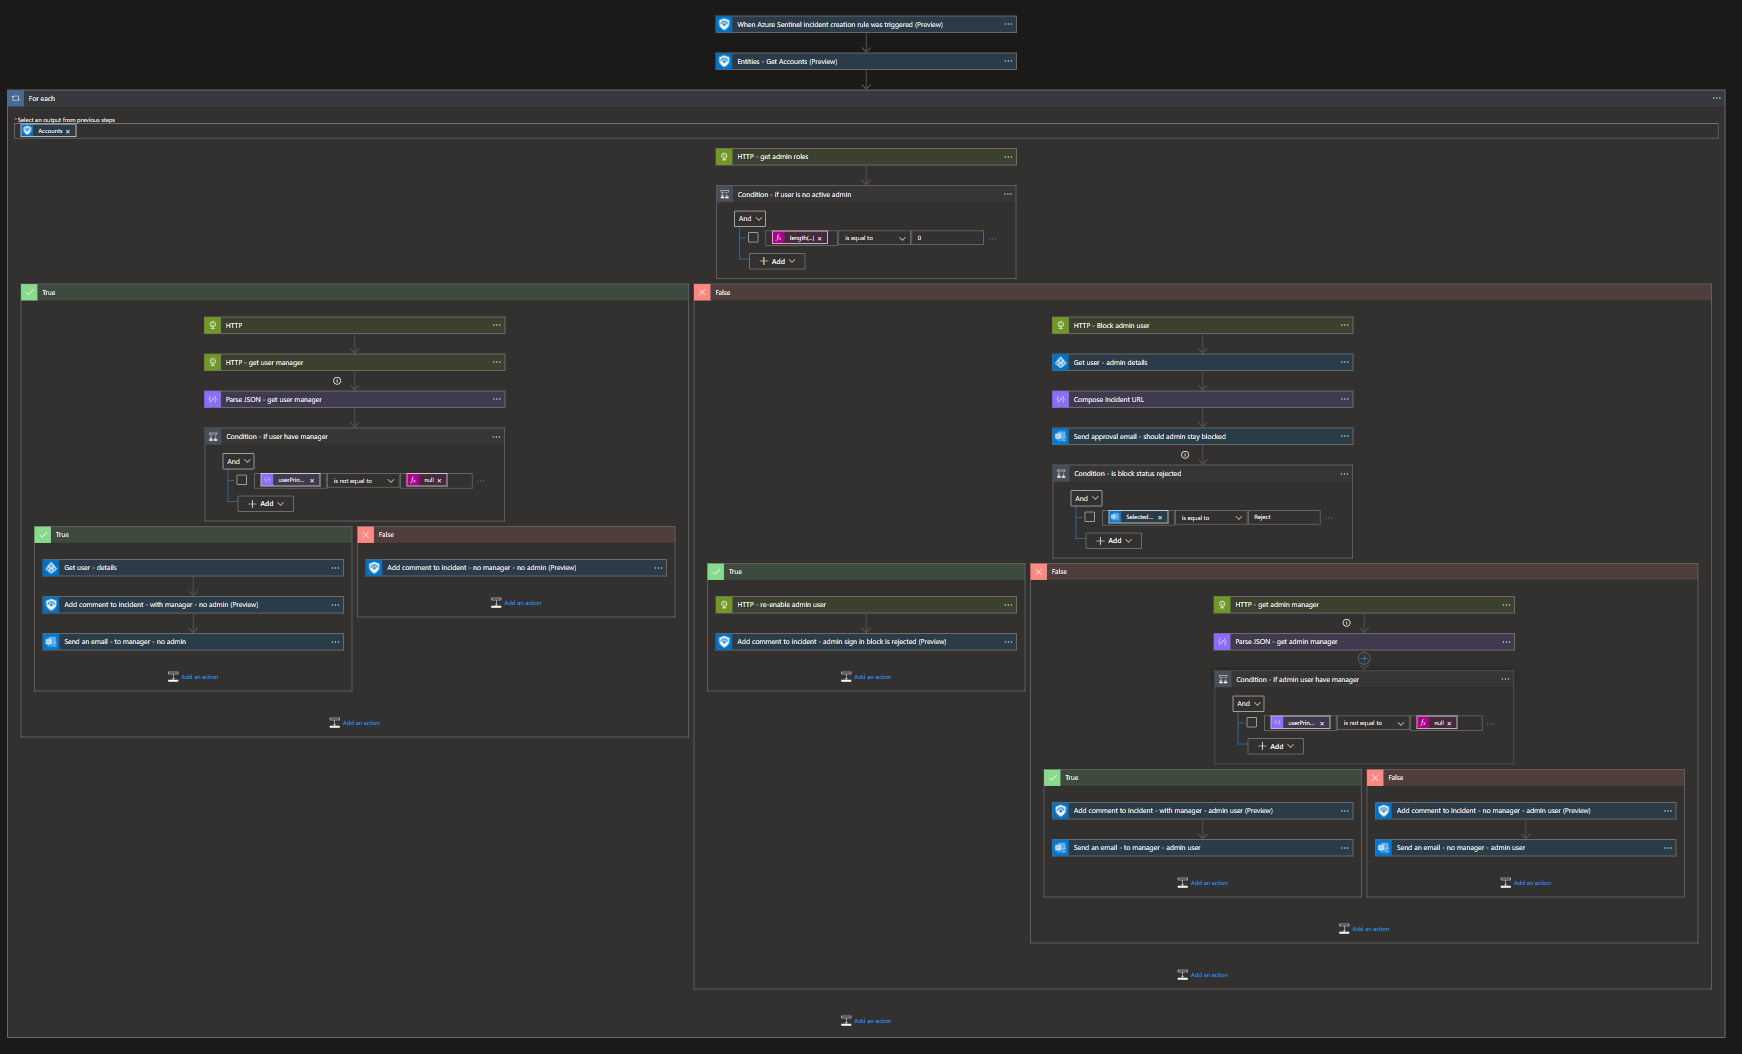Open ellipsis menu of For each
Viewport: 1742px width, 1054px height.
(1717, 98)
